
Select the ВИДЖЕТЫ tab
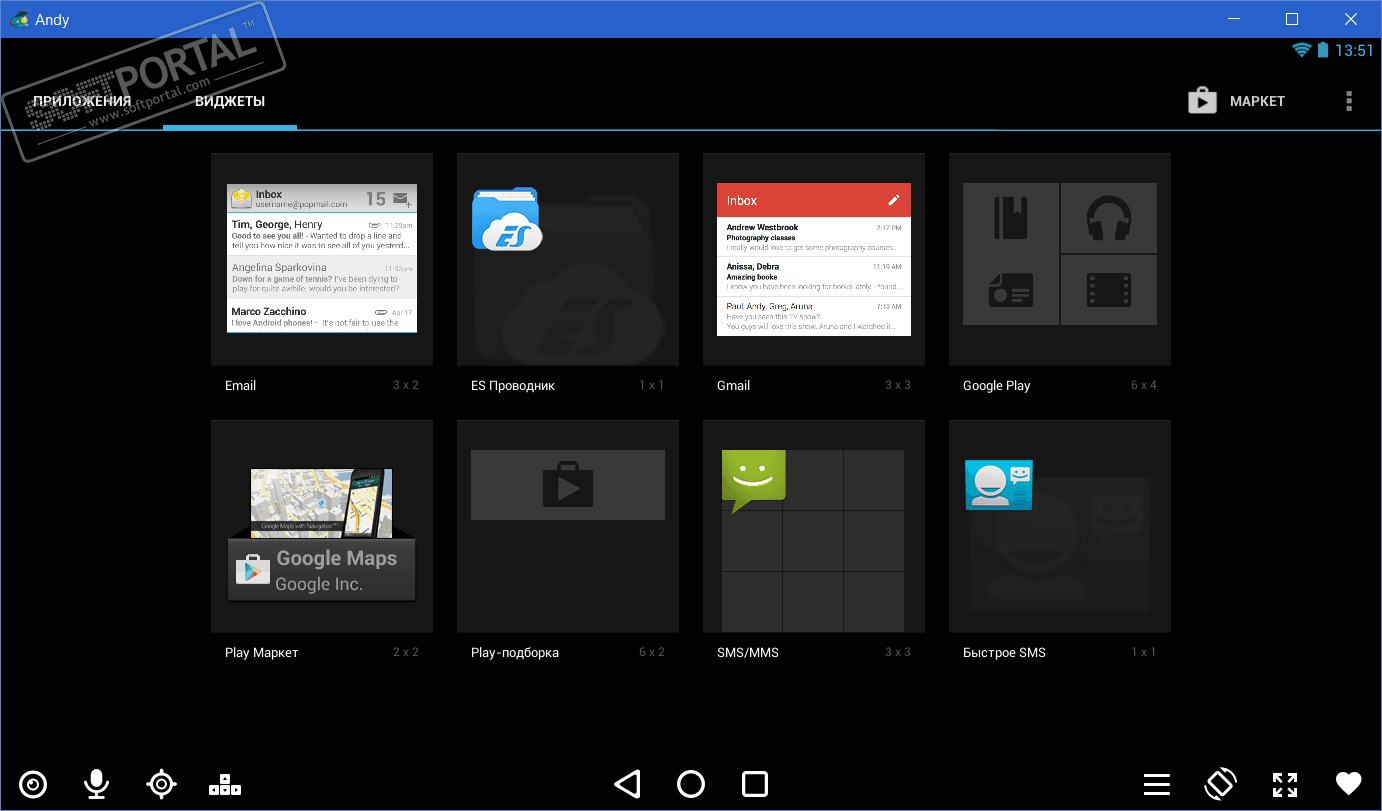pos(230,101)
